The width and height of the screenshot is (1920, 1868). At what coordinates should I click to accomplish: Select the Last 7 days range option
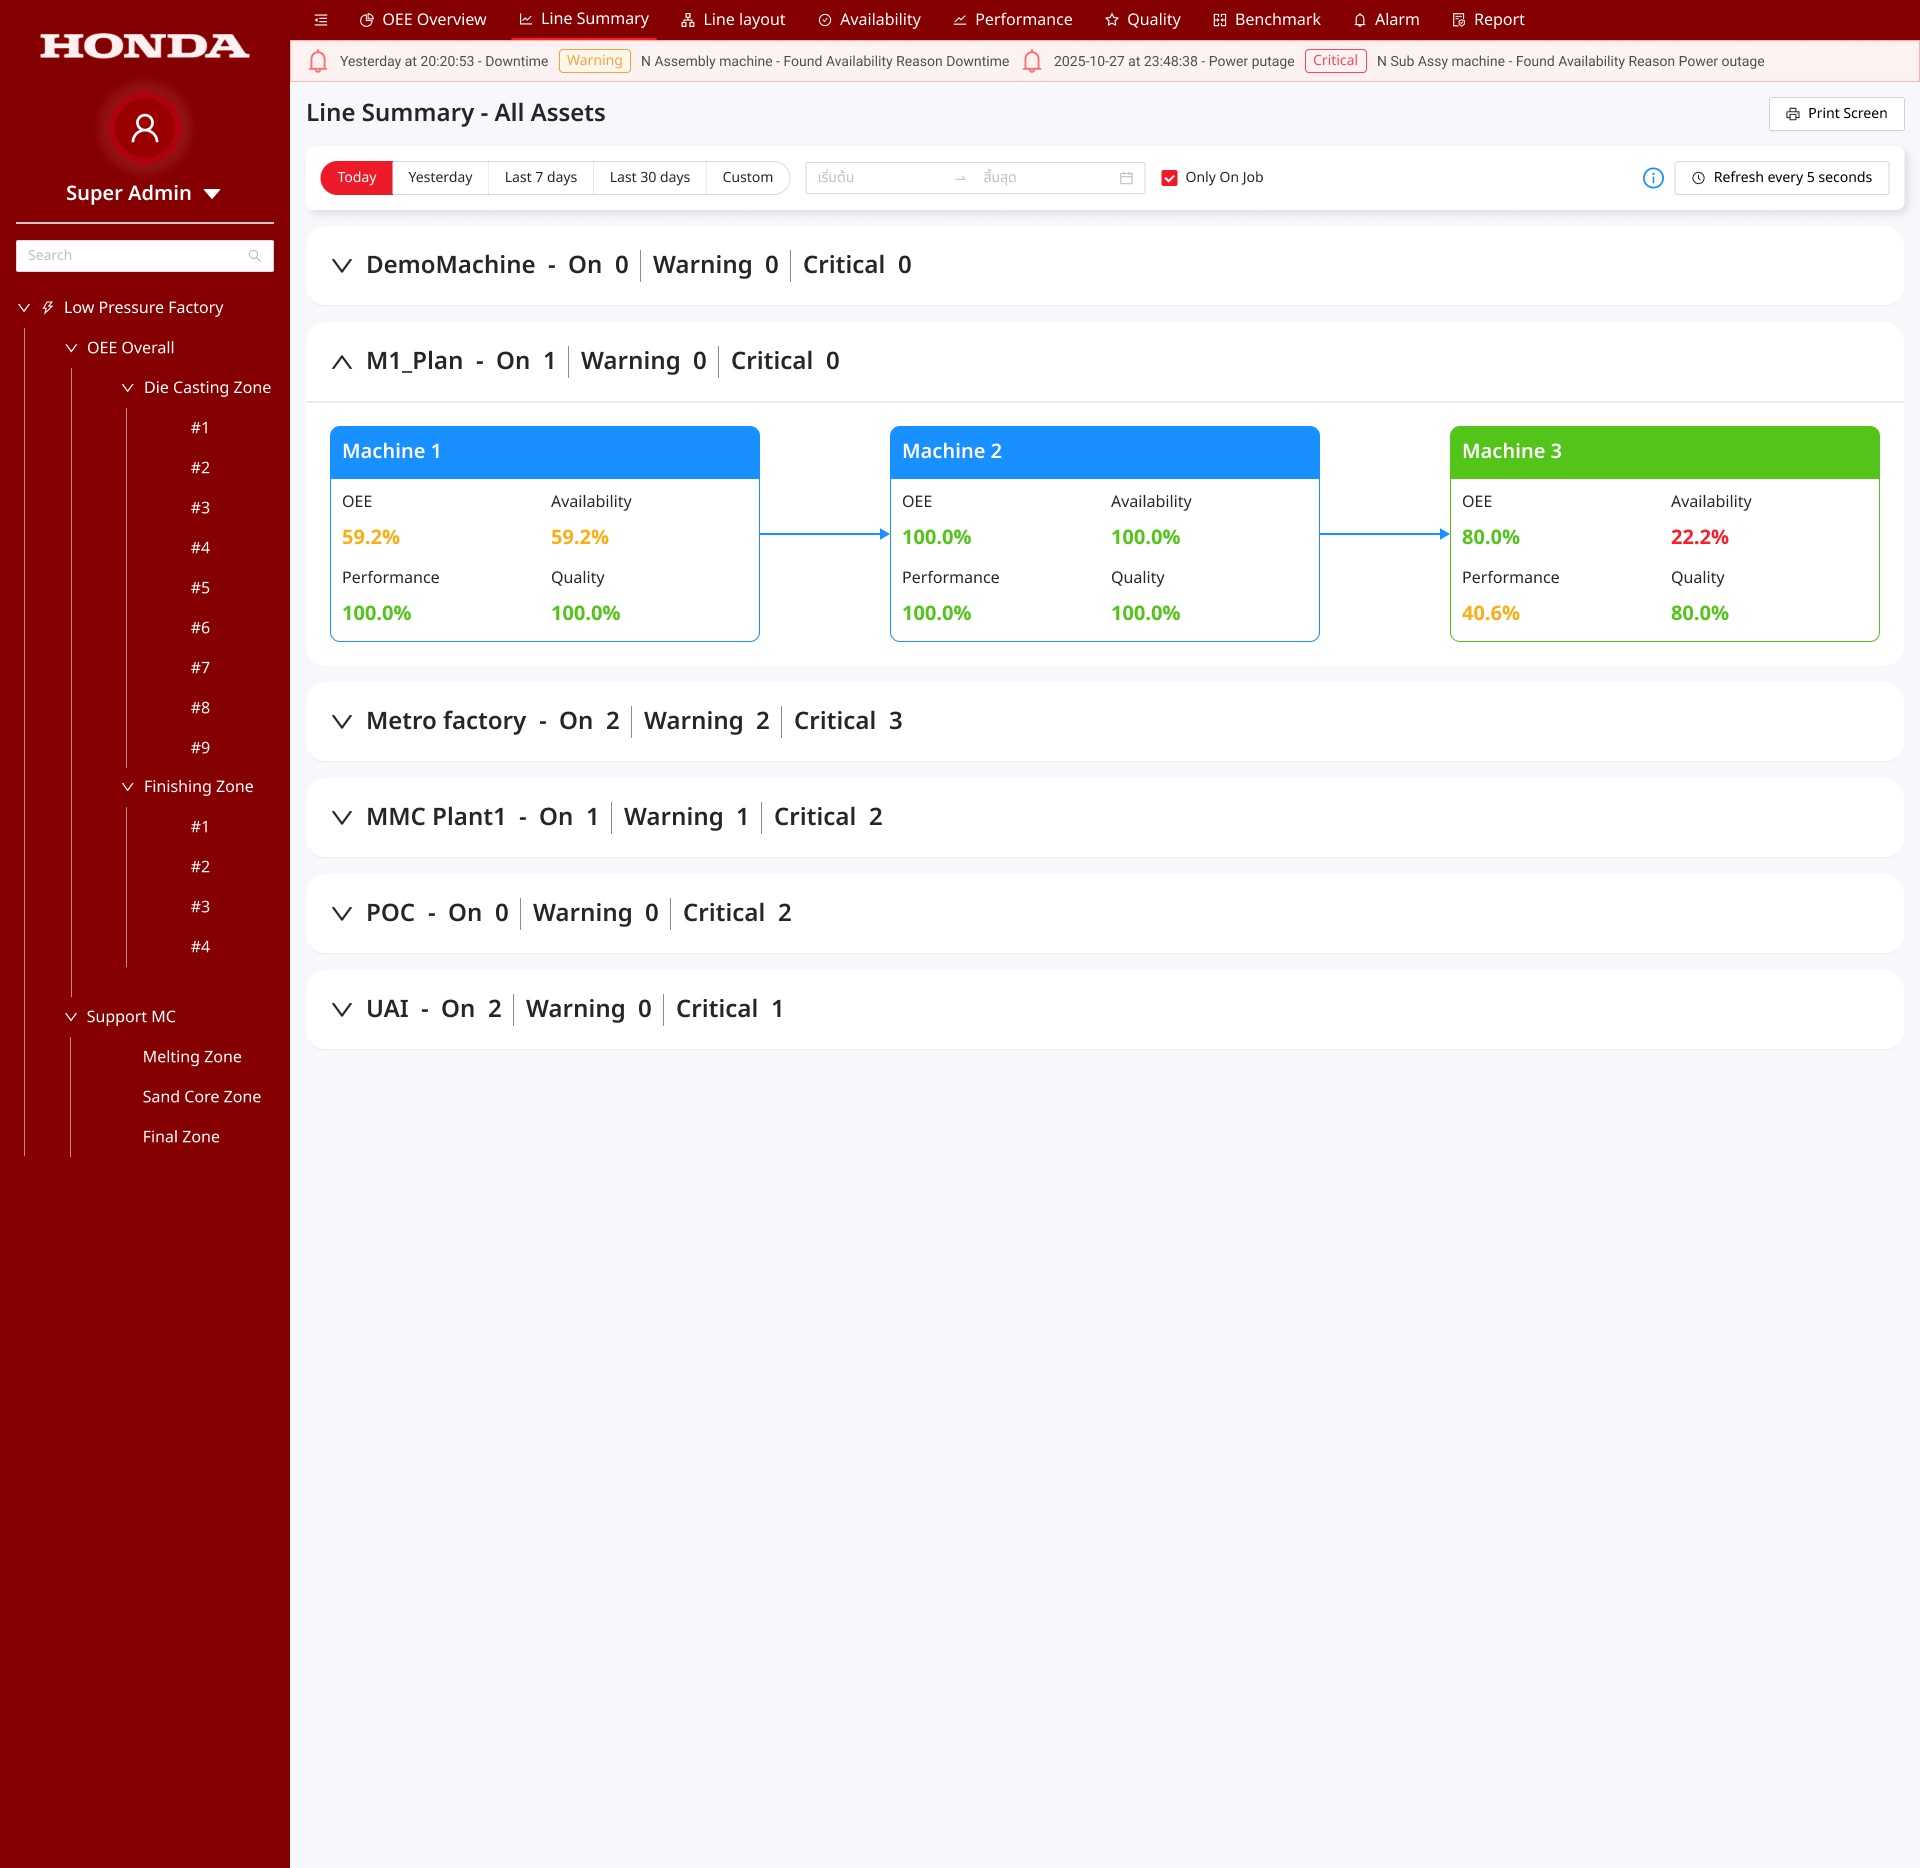(x=540, y=178)
